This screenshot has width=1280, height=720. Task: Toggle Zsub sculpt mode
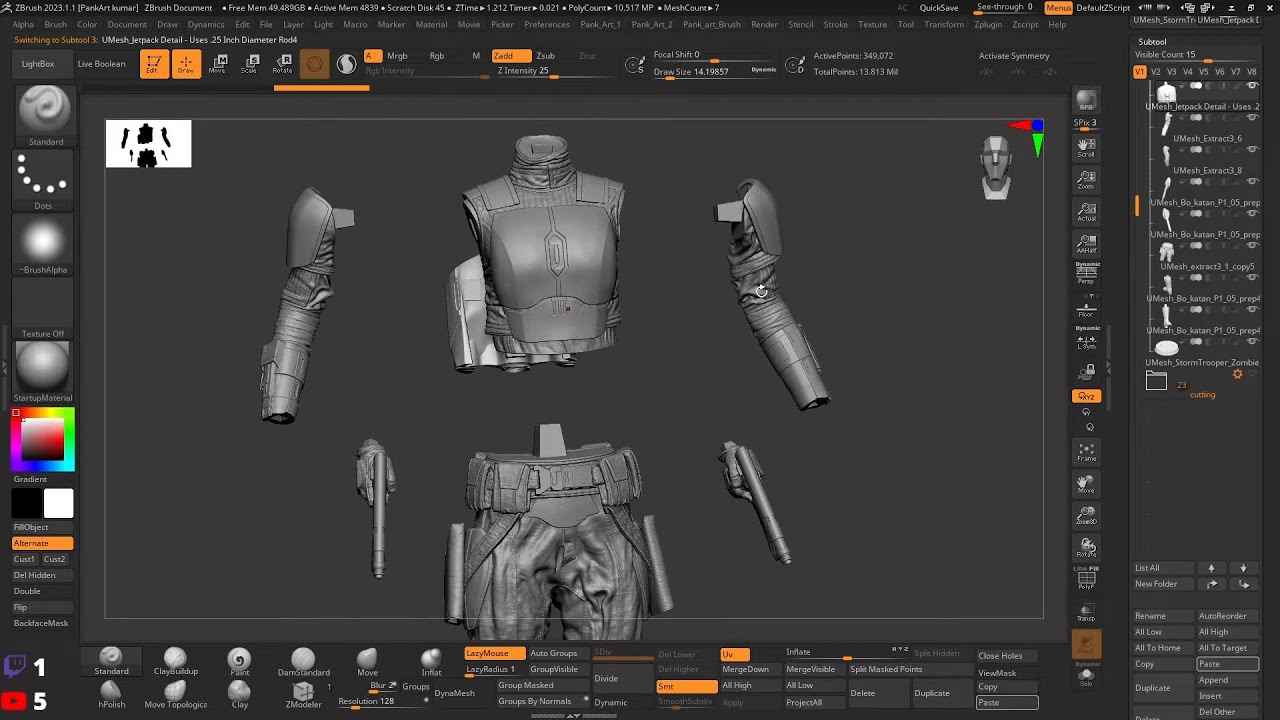pyautogui.click(x=545, y=56)
